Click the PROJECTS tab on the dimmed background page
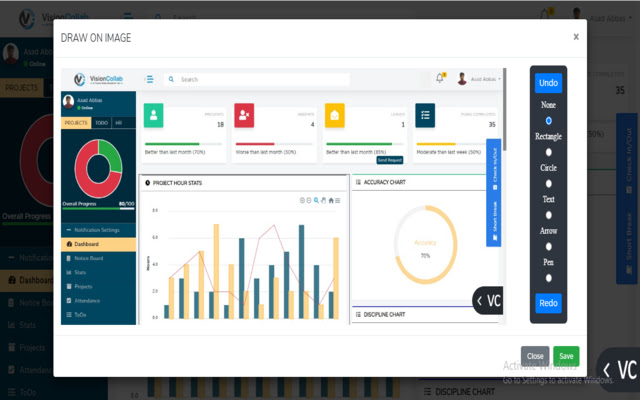Image resolution: width=640 pixels, height=400 pixels. coord(22,88)
